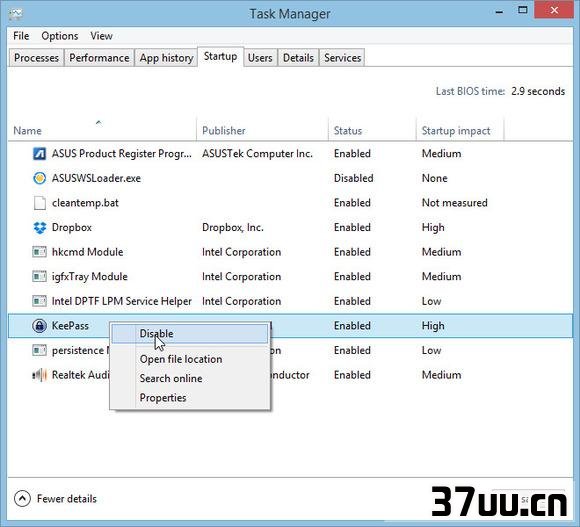Screen dimensions: 580x527
Task: Click the KeePass lock icon
Action: [40, 326]
